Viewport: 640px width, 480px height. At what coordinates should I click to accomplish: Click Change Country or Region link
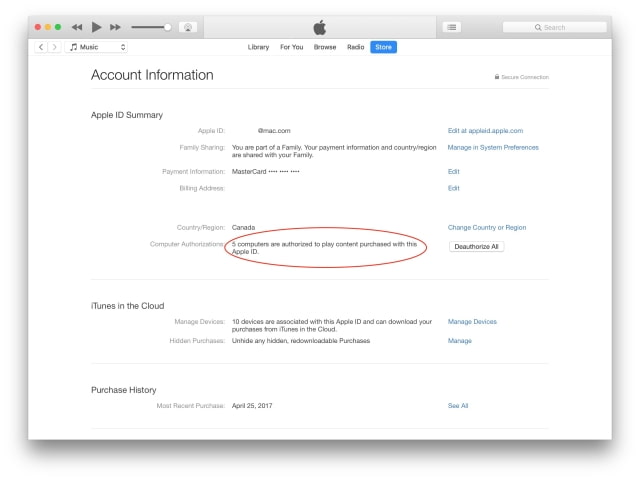click(487, 227)
